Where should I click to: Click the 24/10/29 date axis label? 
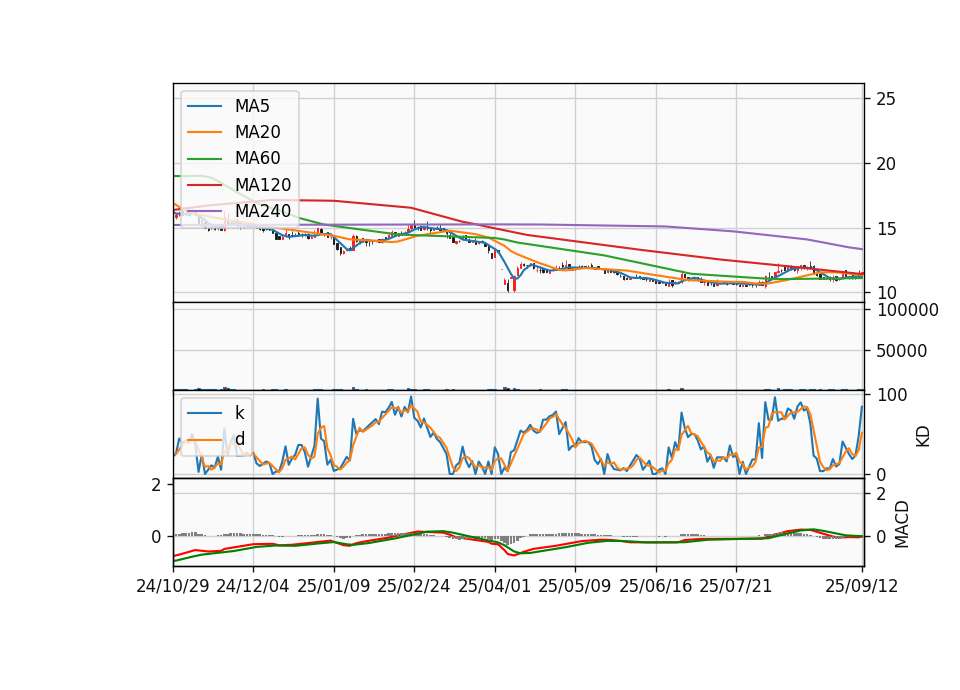coord(173,587)
